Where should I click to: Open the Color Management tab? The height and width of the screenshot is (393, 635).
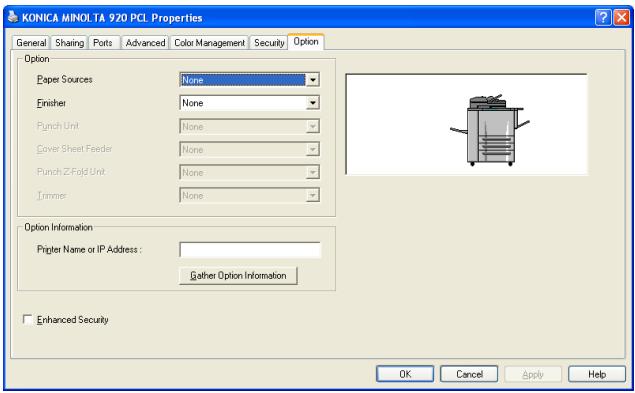pos(209,43)
